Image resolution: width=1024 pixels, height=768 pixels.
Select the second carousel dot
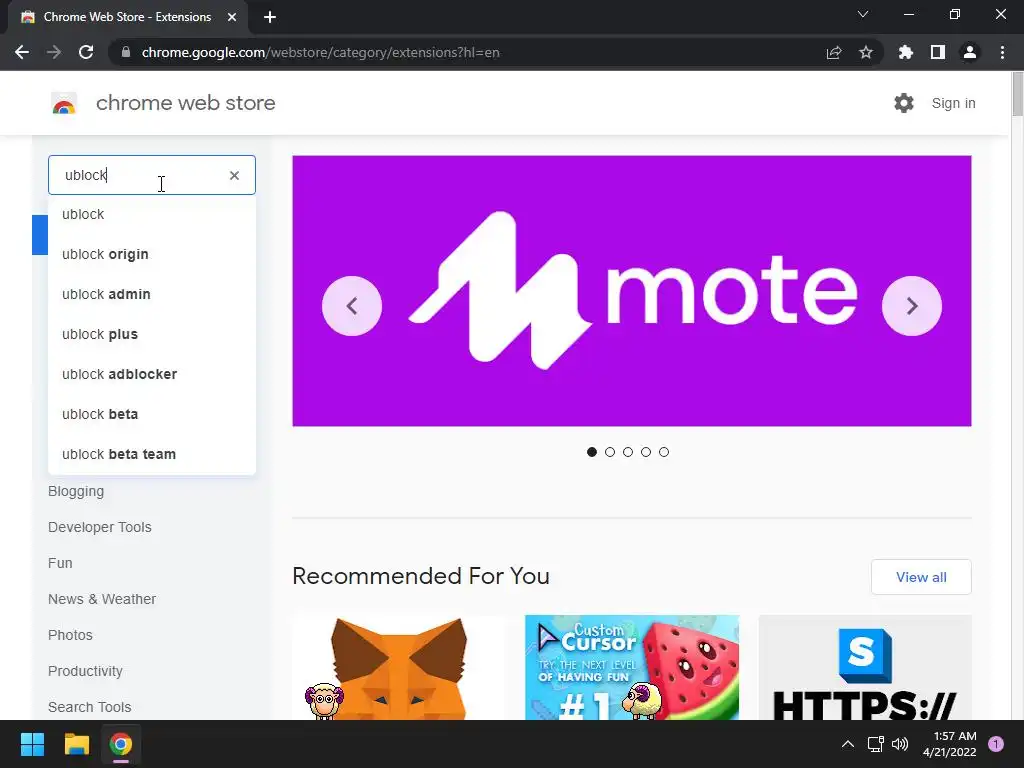tap(610, 452)
